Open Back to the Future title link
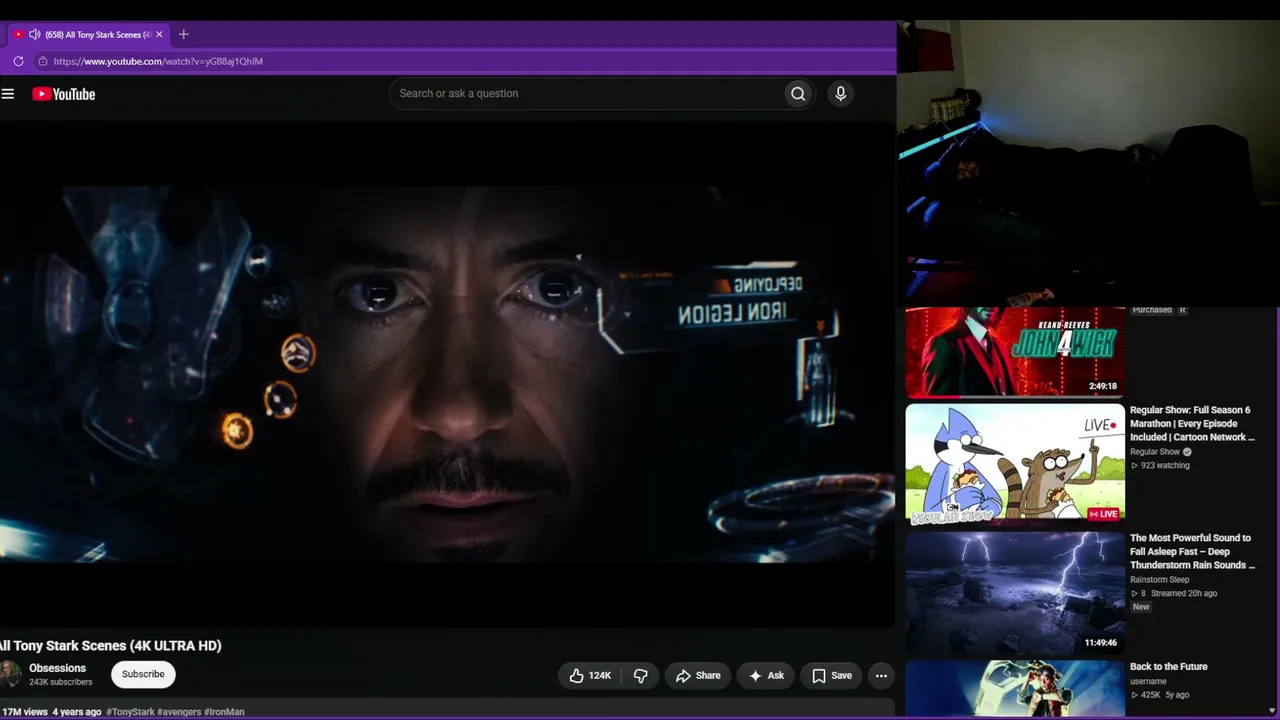The width and height of the screenshot is (1280, 720). tap(1169, 667)
